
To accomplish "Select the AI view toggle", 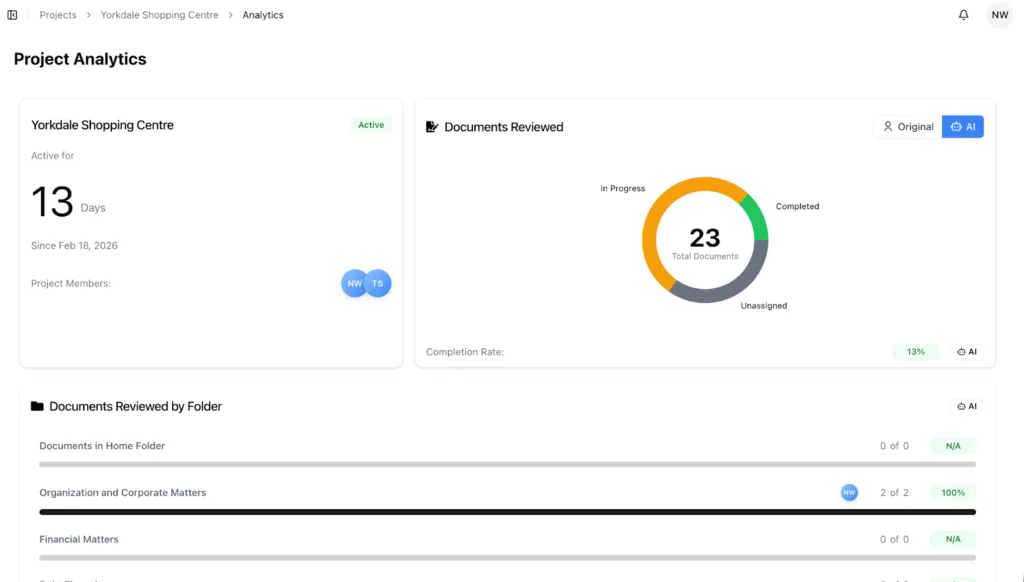I will click(962, 126).
